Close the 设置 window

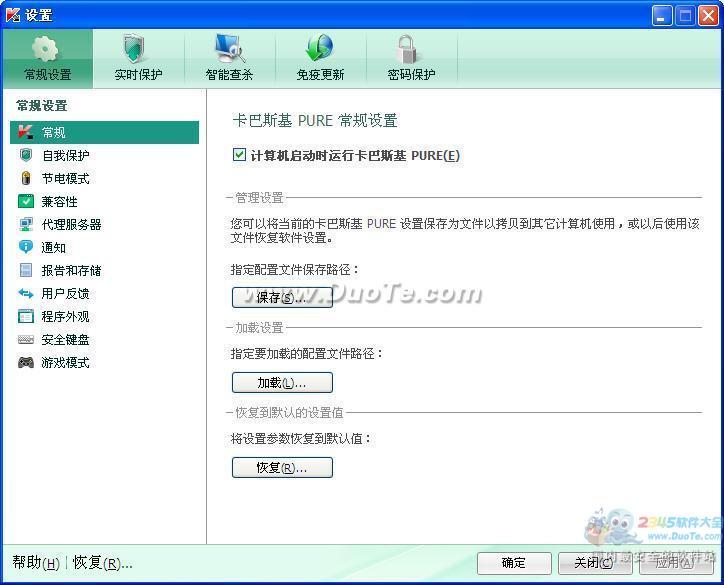[x=708, y=16]
